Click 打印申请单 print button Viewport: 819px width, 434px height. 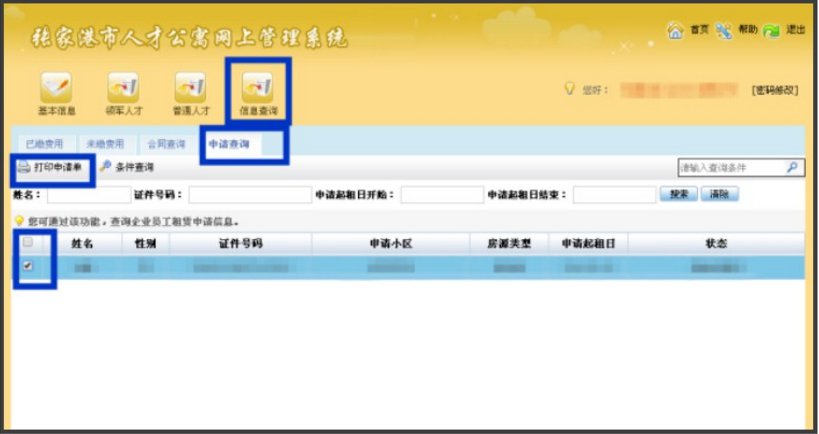(51, 167)
